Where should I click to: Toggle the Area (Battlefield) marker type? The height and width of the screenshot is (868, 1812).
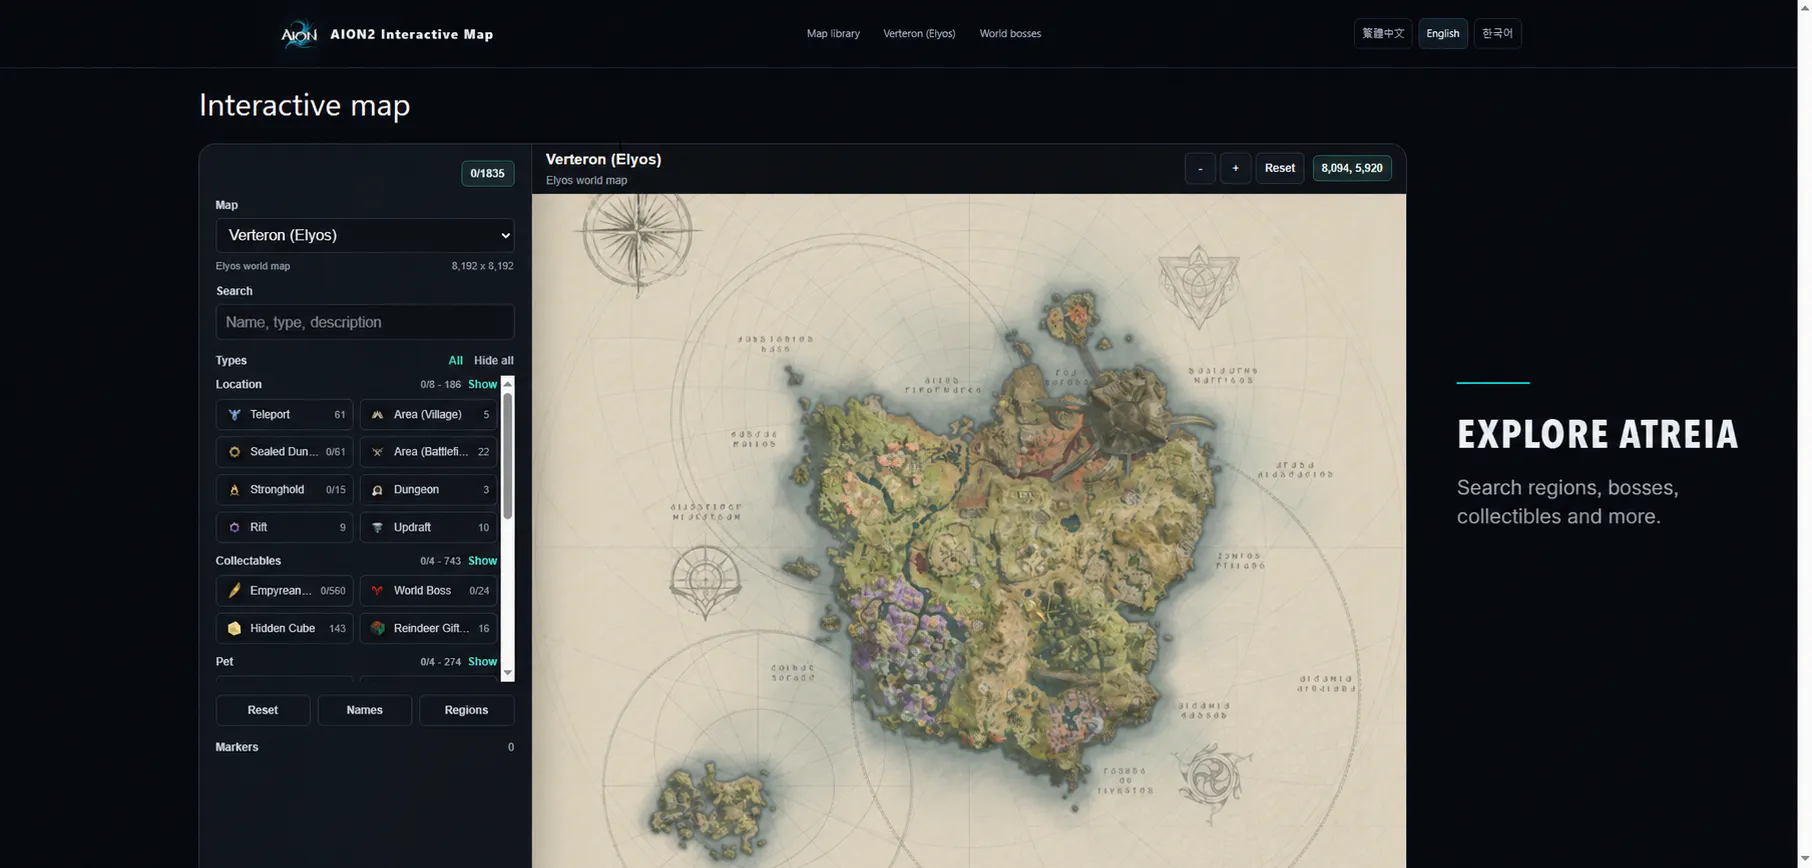(429, 452)
